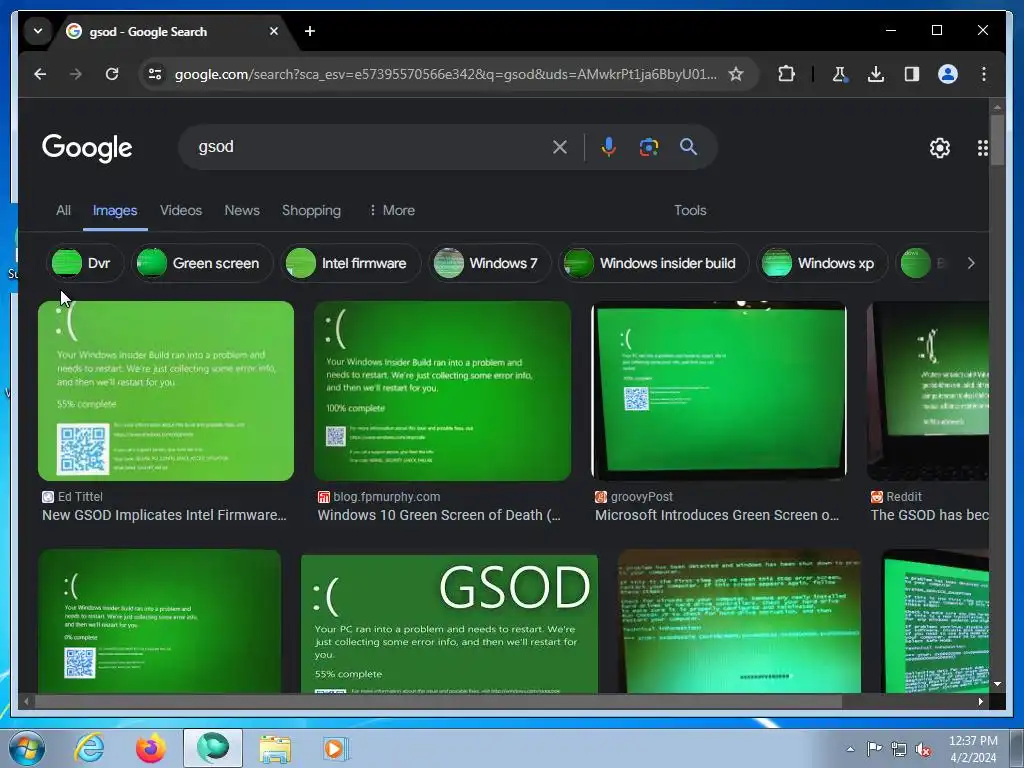Open the large GSOD title image thumbnail
This screenshot has height=768, width=1024.
(449, 622)
